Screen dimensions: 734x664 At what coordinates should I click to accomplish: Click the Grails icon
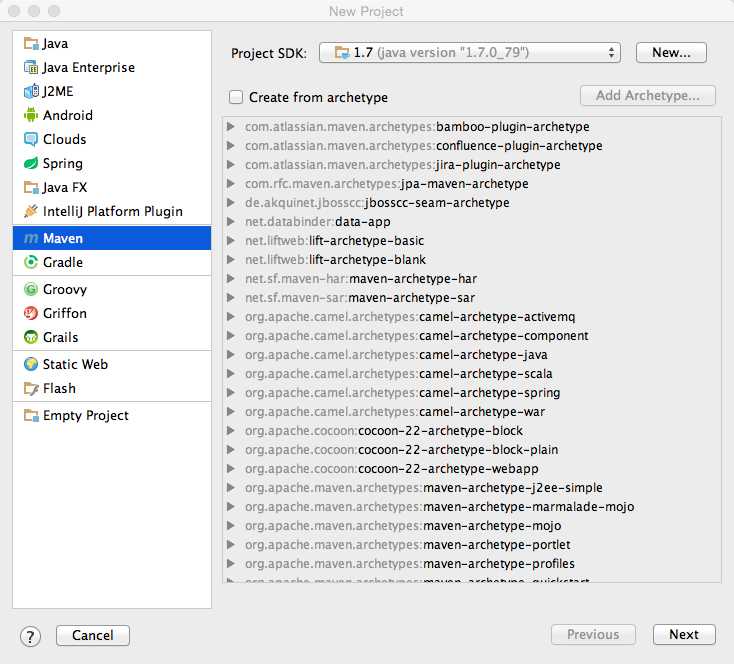click(31, 337)
